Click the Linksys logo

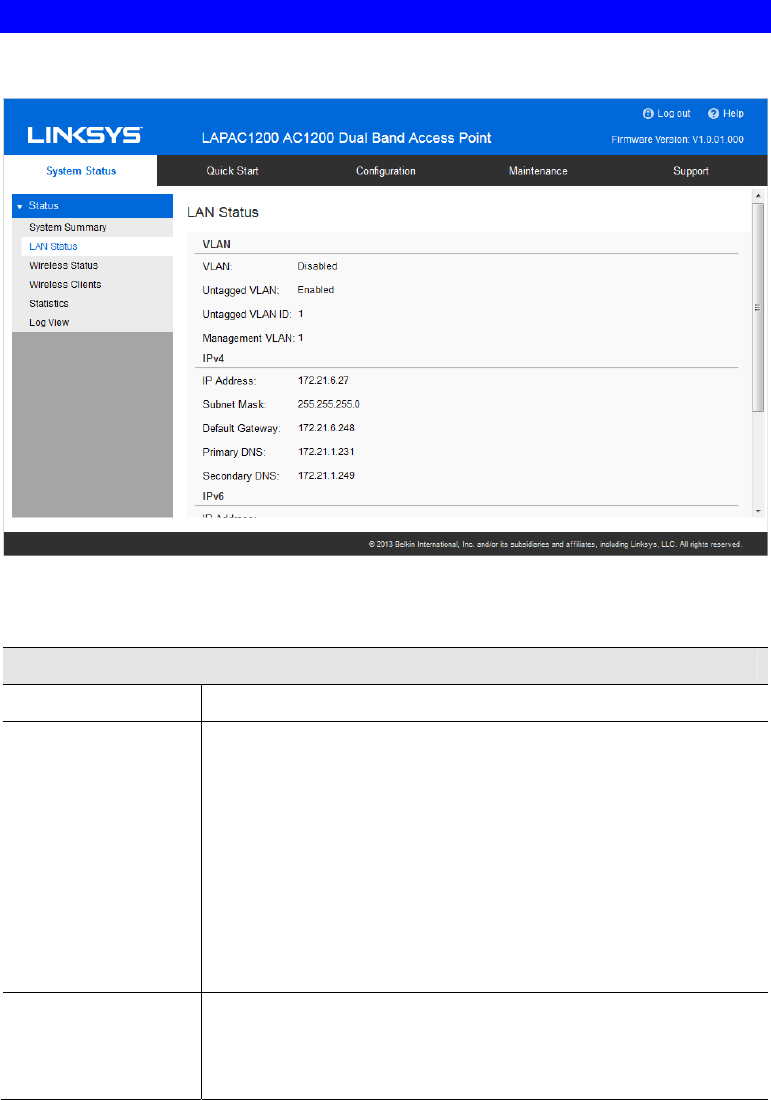[85, 135]
